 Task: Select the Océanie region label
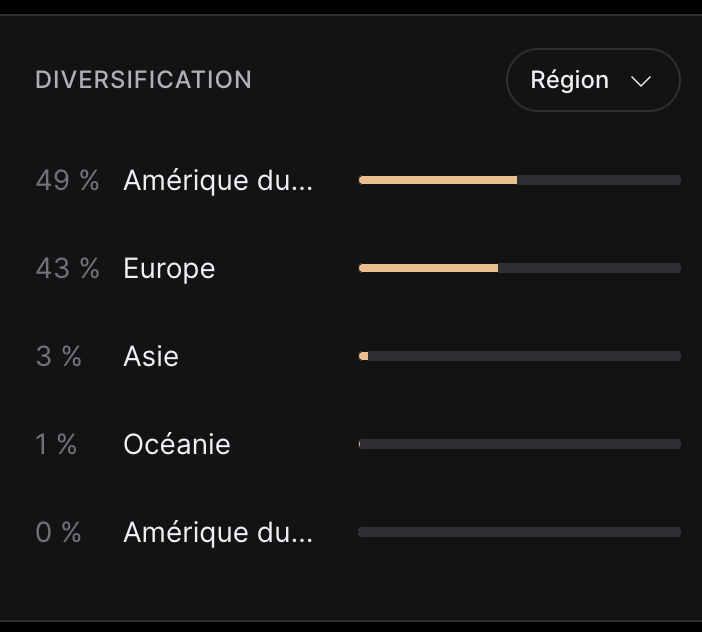coord(177,444)
